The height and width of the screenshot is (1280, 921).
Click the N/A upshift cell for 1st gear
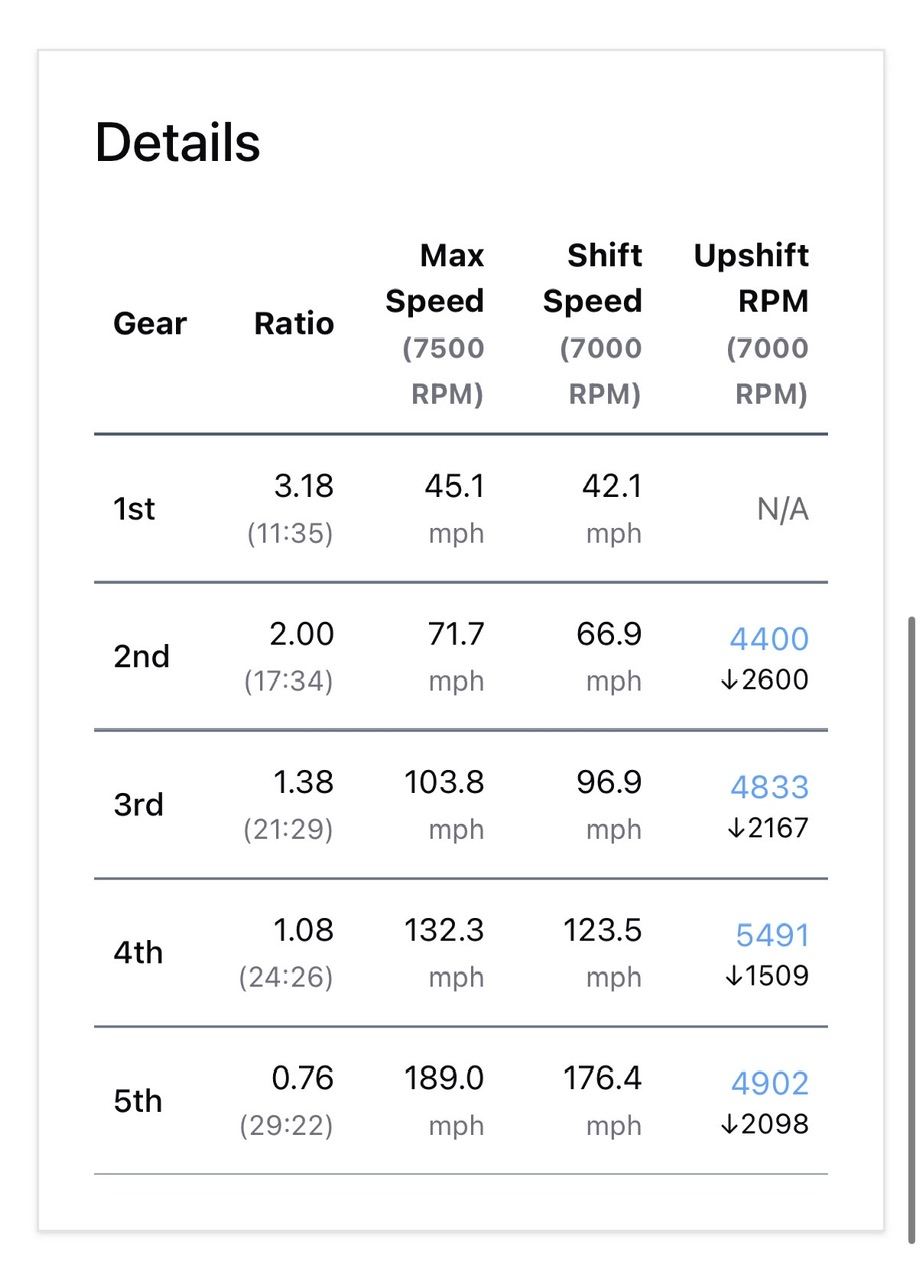782,510
